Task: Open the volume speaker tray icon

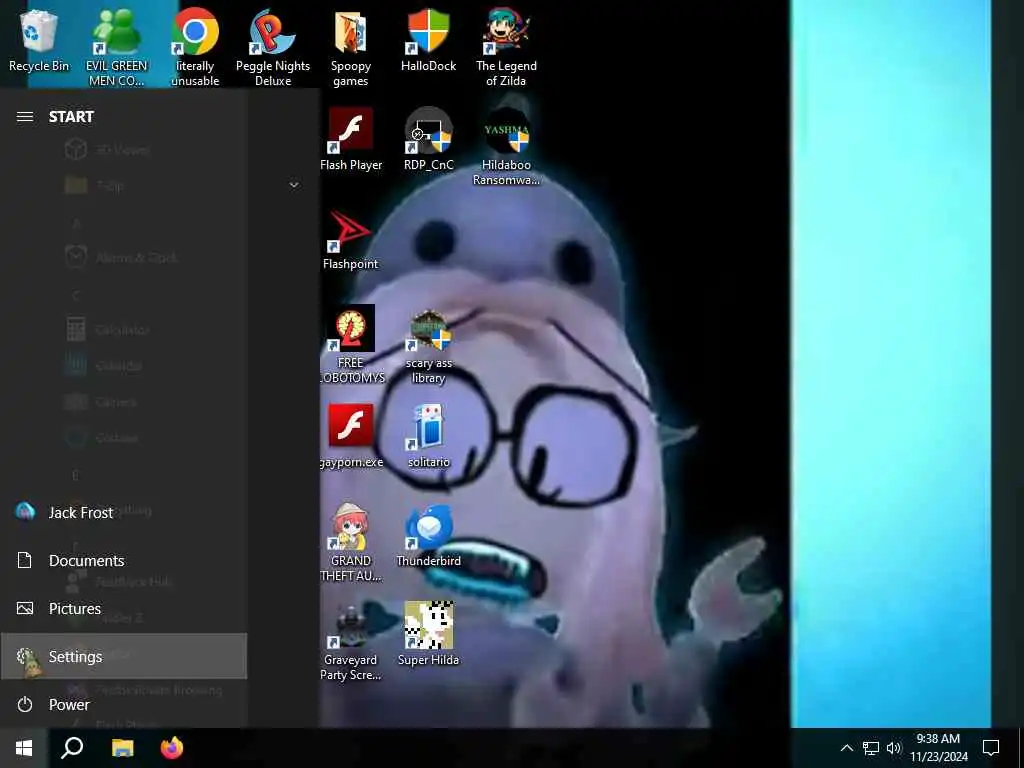Action: 894,748
